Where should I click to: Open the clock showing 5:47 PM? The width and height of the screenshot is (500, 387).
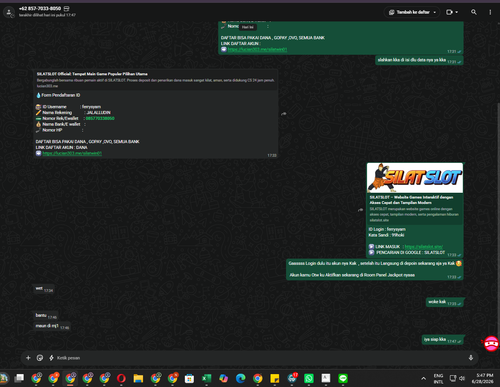483,378
